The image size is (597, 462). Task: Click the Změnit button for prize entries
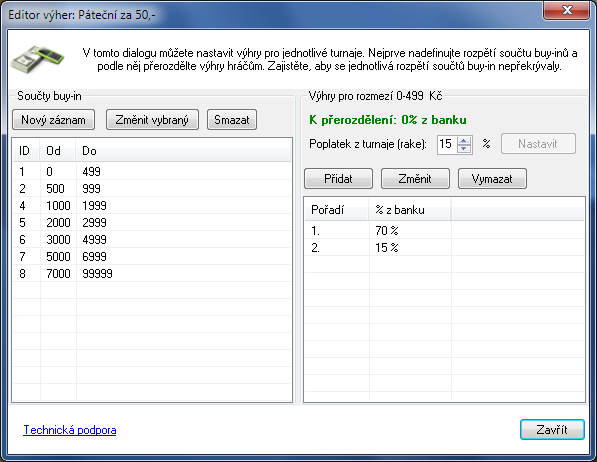pos(415,179)
